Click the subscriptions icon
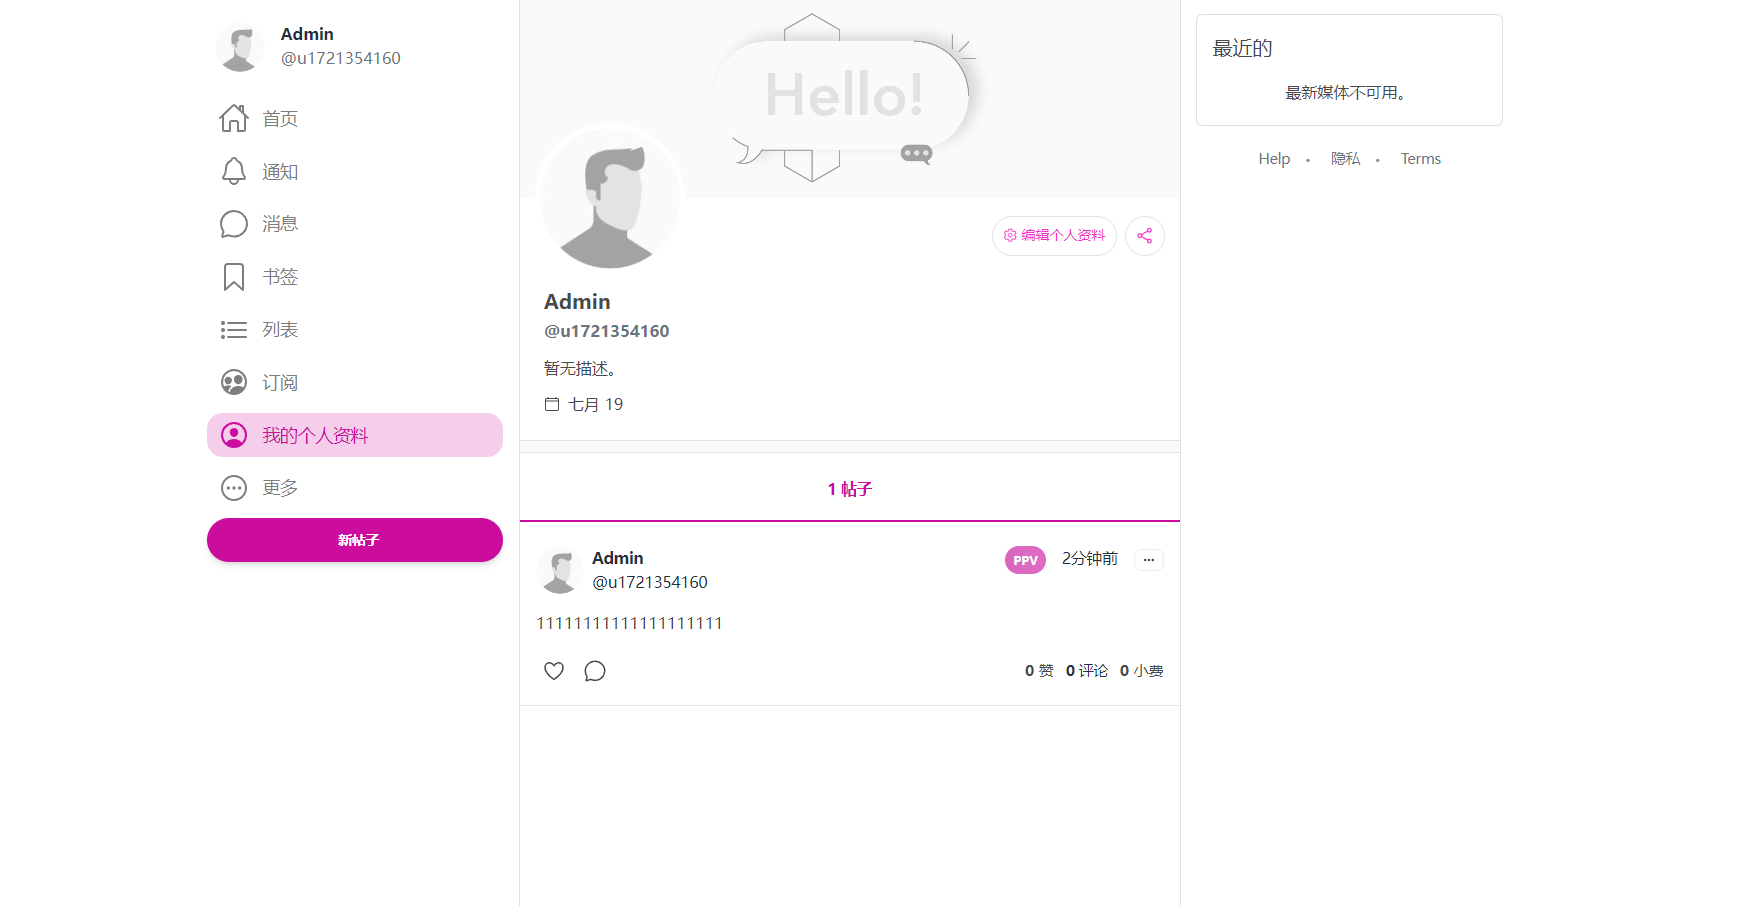 point(234,383)
